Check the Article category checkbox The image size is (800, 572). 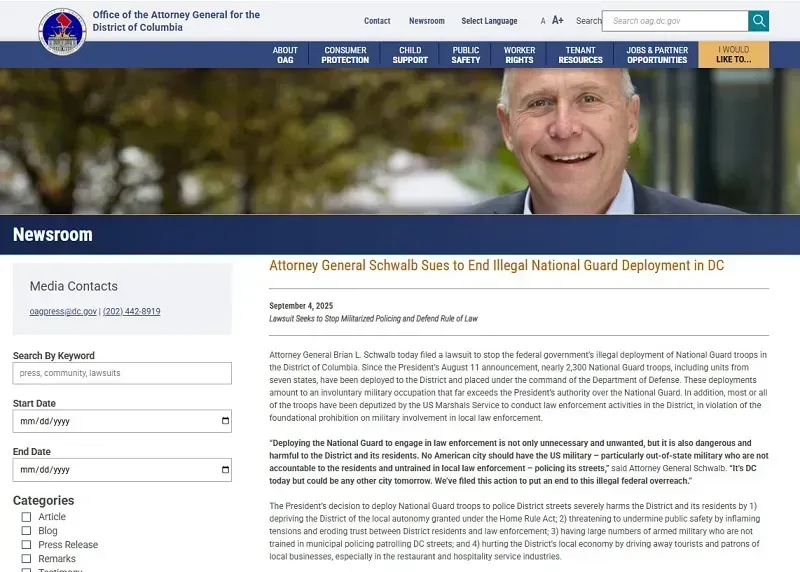[27, 517]
